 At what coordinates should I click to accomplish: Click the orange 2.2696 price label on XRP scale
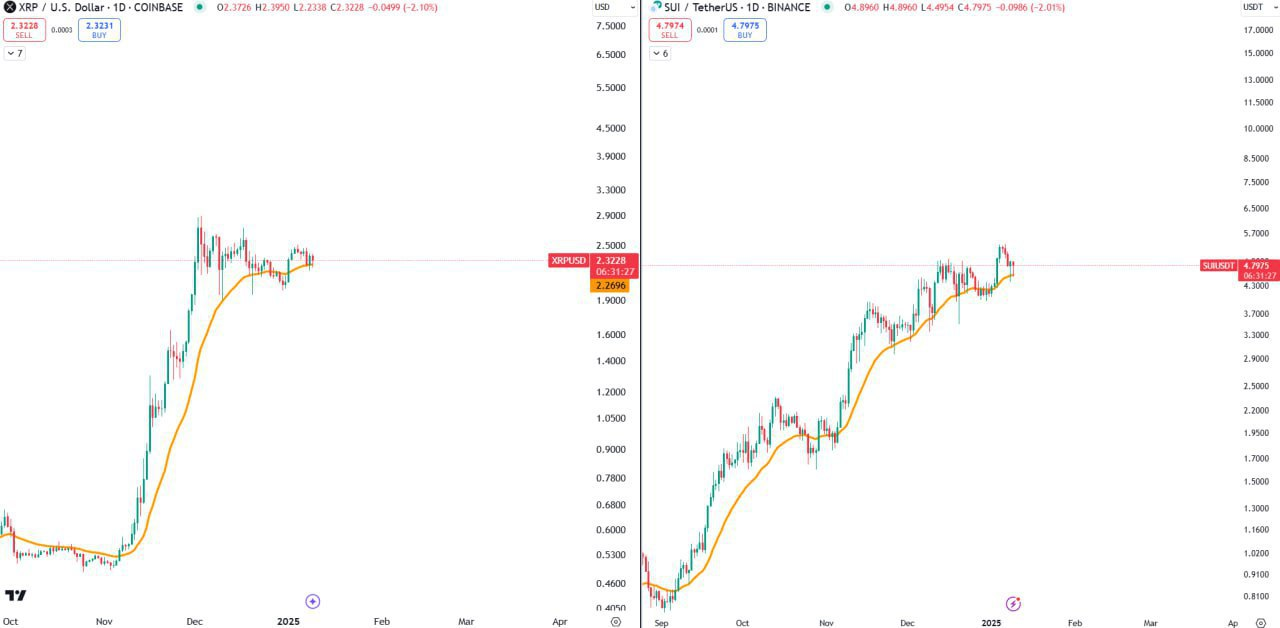pyautogui.click(x=610, y=285)
